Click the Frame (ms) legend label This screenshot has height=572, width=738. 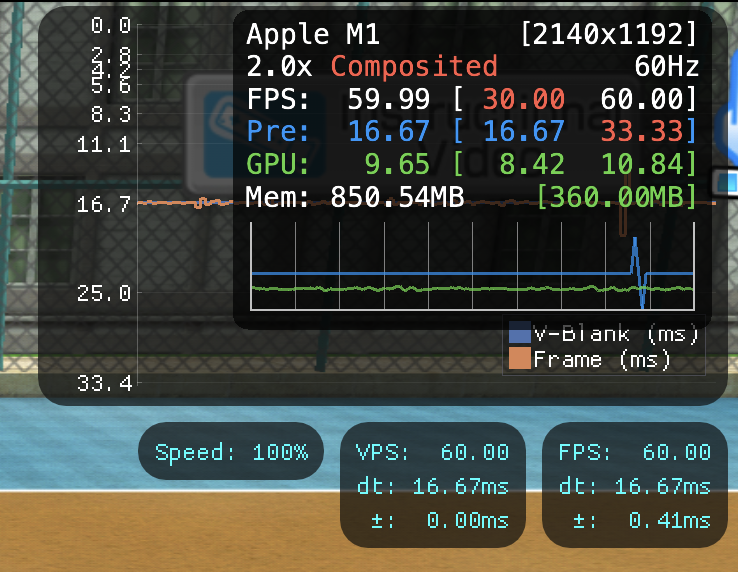[x=602, y=360]
